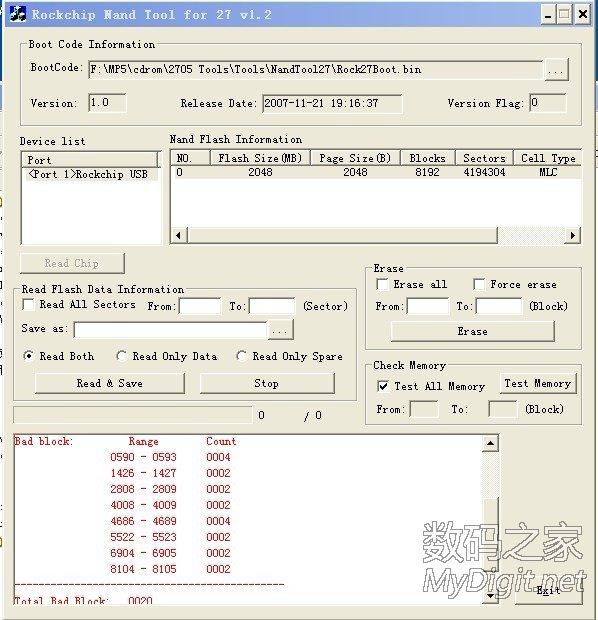Image resolution: width=598 pixels, height=620 pixels.
Task: Click the Rockchip Nand Tool title bar icon
Action: tap(17, 14)
